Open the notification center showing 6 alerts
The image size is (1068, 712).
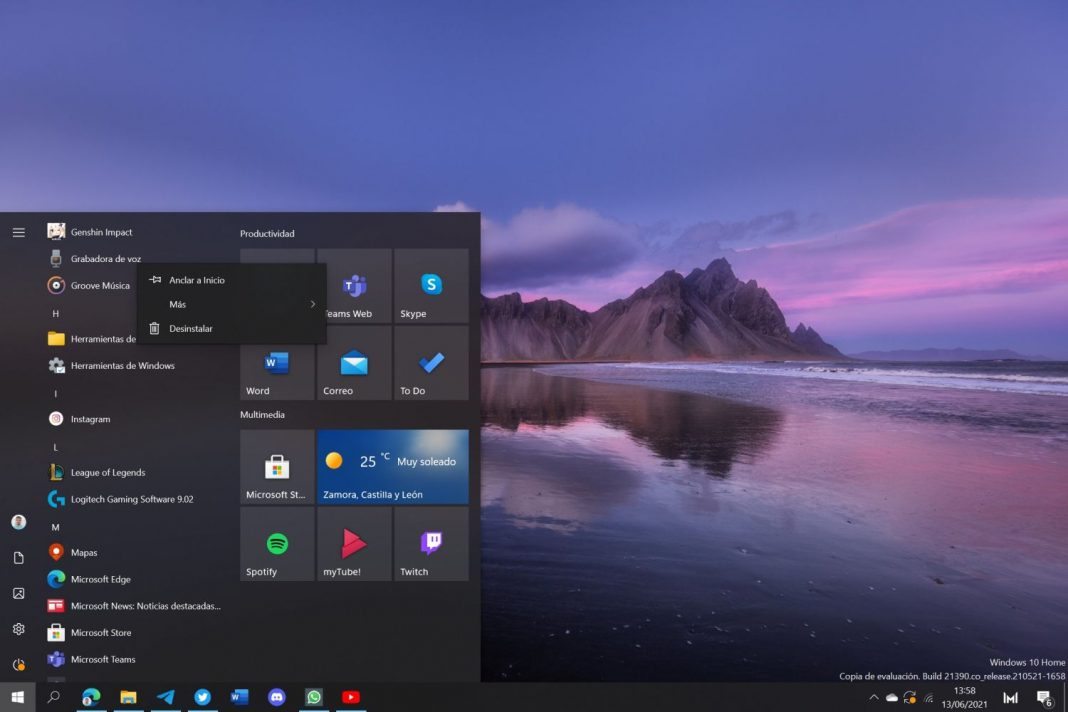click(1046, 697)
